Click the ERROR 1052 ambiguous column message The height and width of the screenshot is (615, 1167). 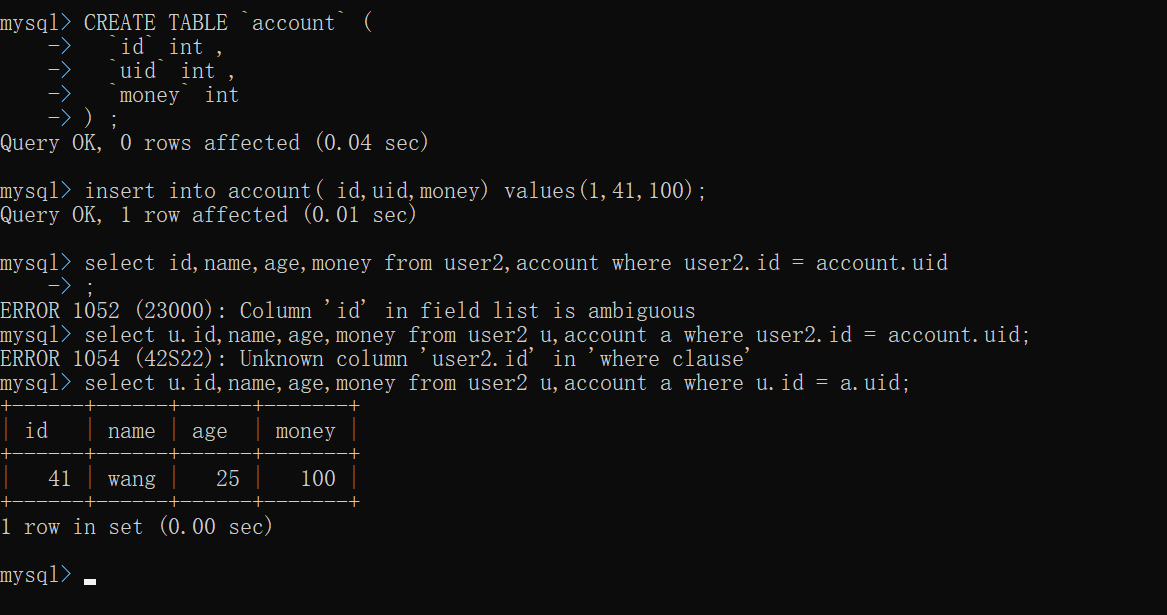pos(347,311)
